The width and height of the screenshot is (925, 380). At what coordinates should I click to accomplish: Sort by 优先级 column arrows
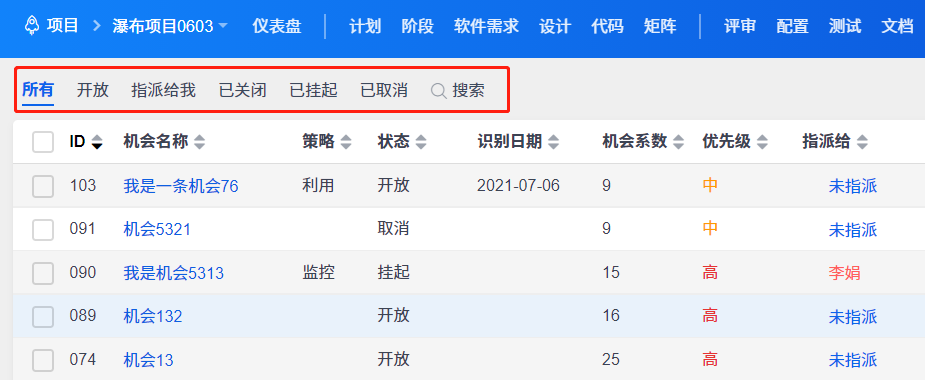pos(763,142)
